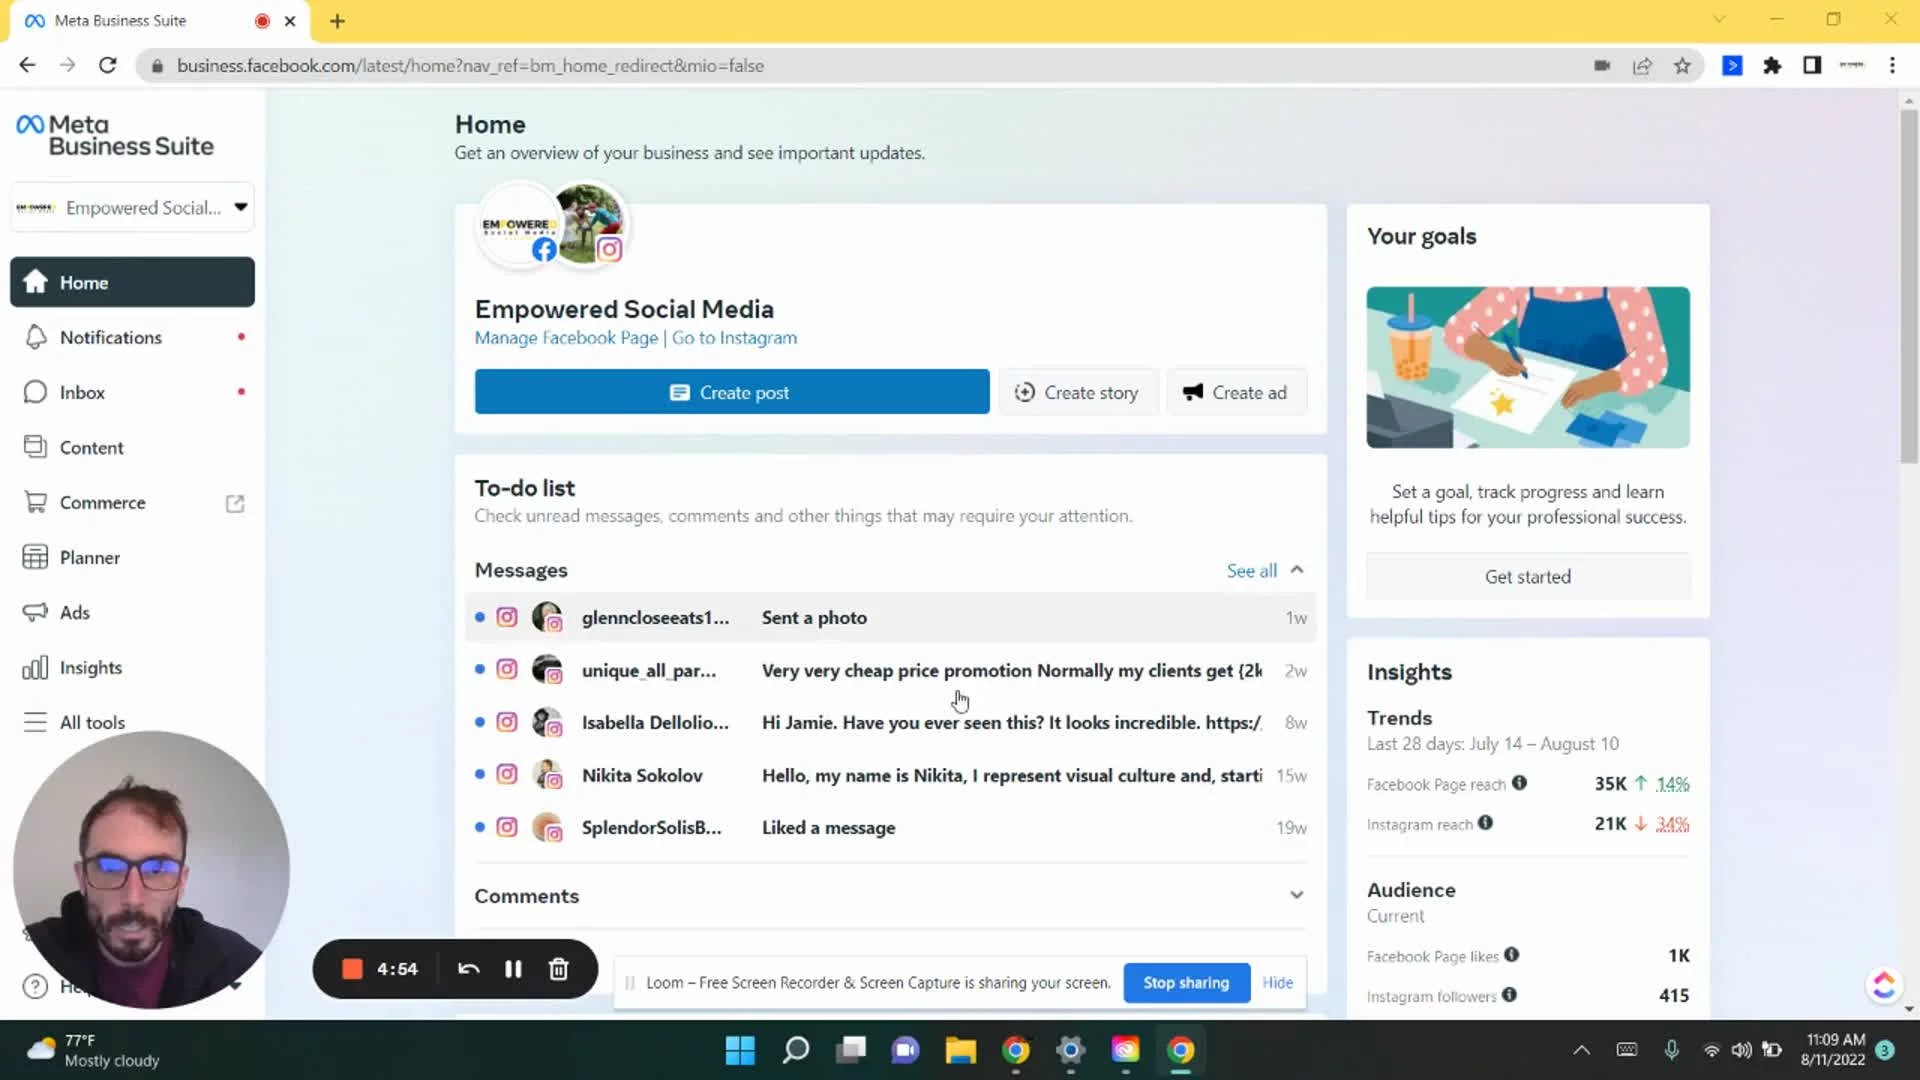Click the Meta Business Suite logo
Image resolution: width=1920 pixels, height=1080 pixels.
point(115,135)
